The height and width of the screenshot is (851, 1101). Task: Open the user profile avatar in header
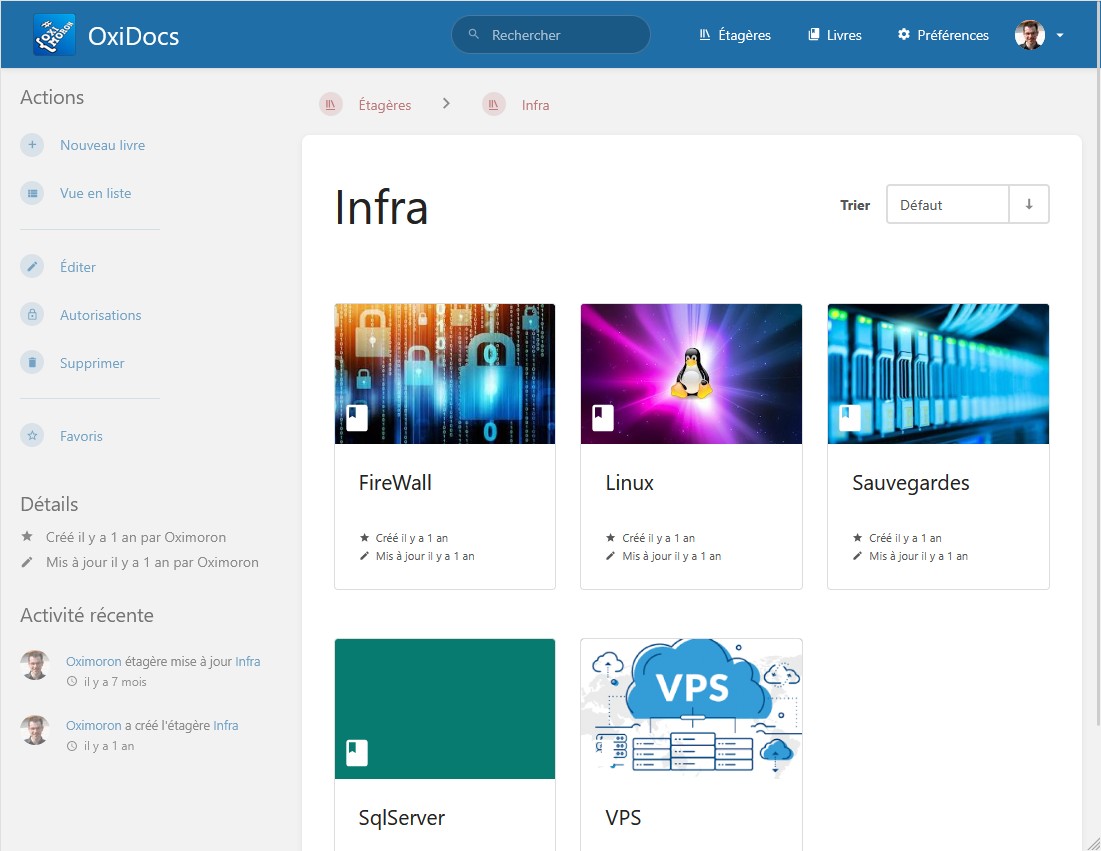click(1029, 34)
